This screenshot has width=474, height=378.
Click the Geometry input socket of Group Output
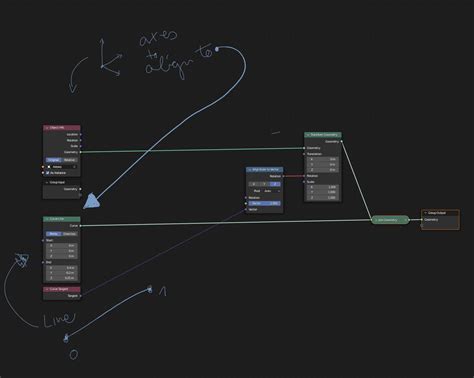422,219
